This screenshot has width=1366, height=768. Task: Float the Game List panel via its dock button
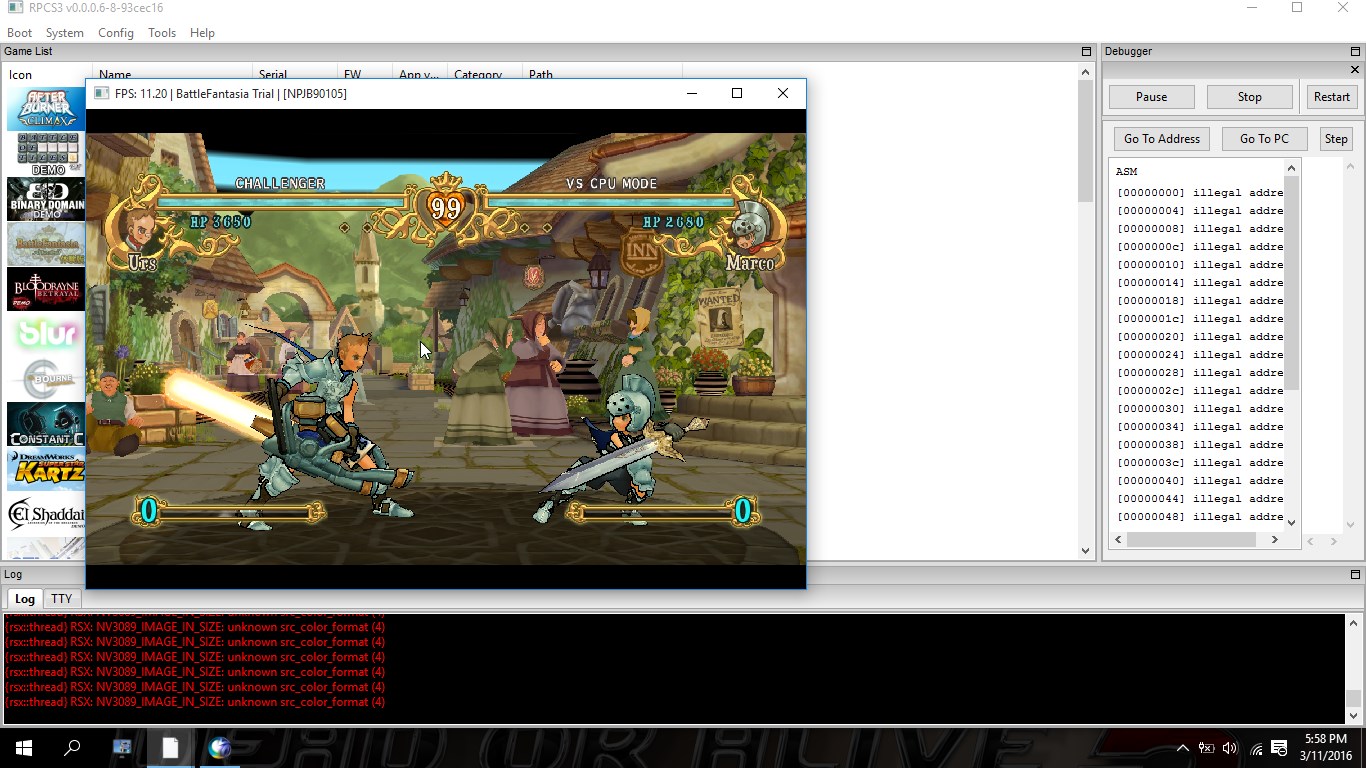[1086, 51]
